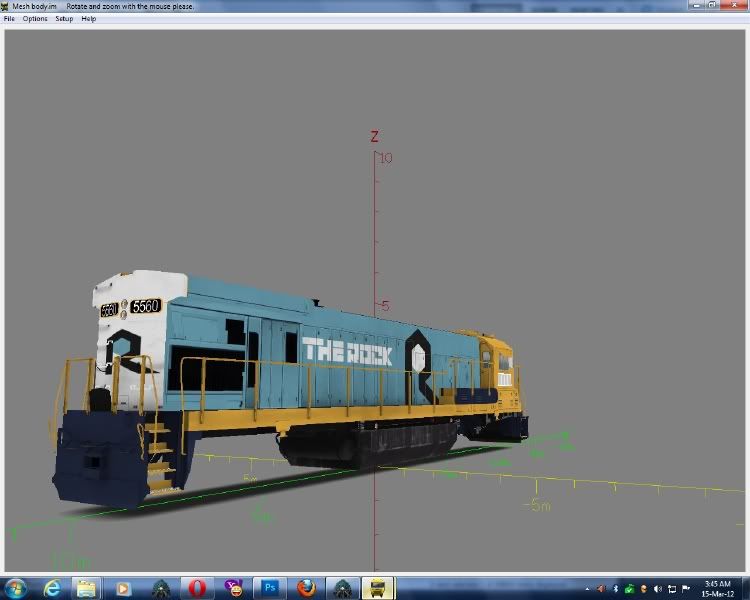Click the 3:45 AM clock in tray
This screenshot has width=750, height=600.
point(717,589)
